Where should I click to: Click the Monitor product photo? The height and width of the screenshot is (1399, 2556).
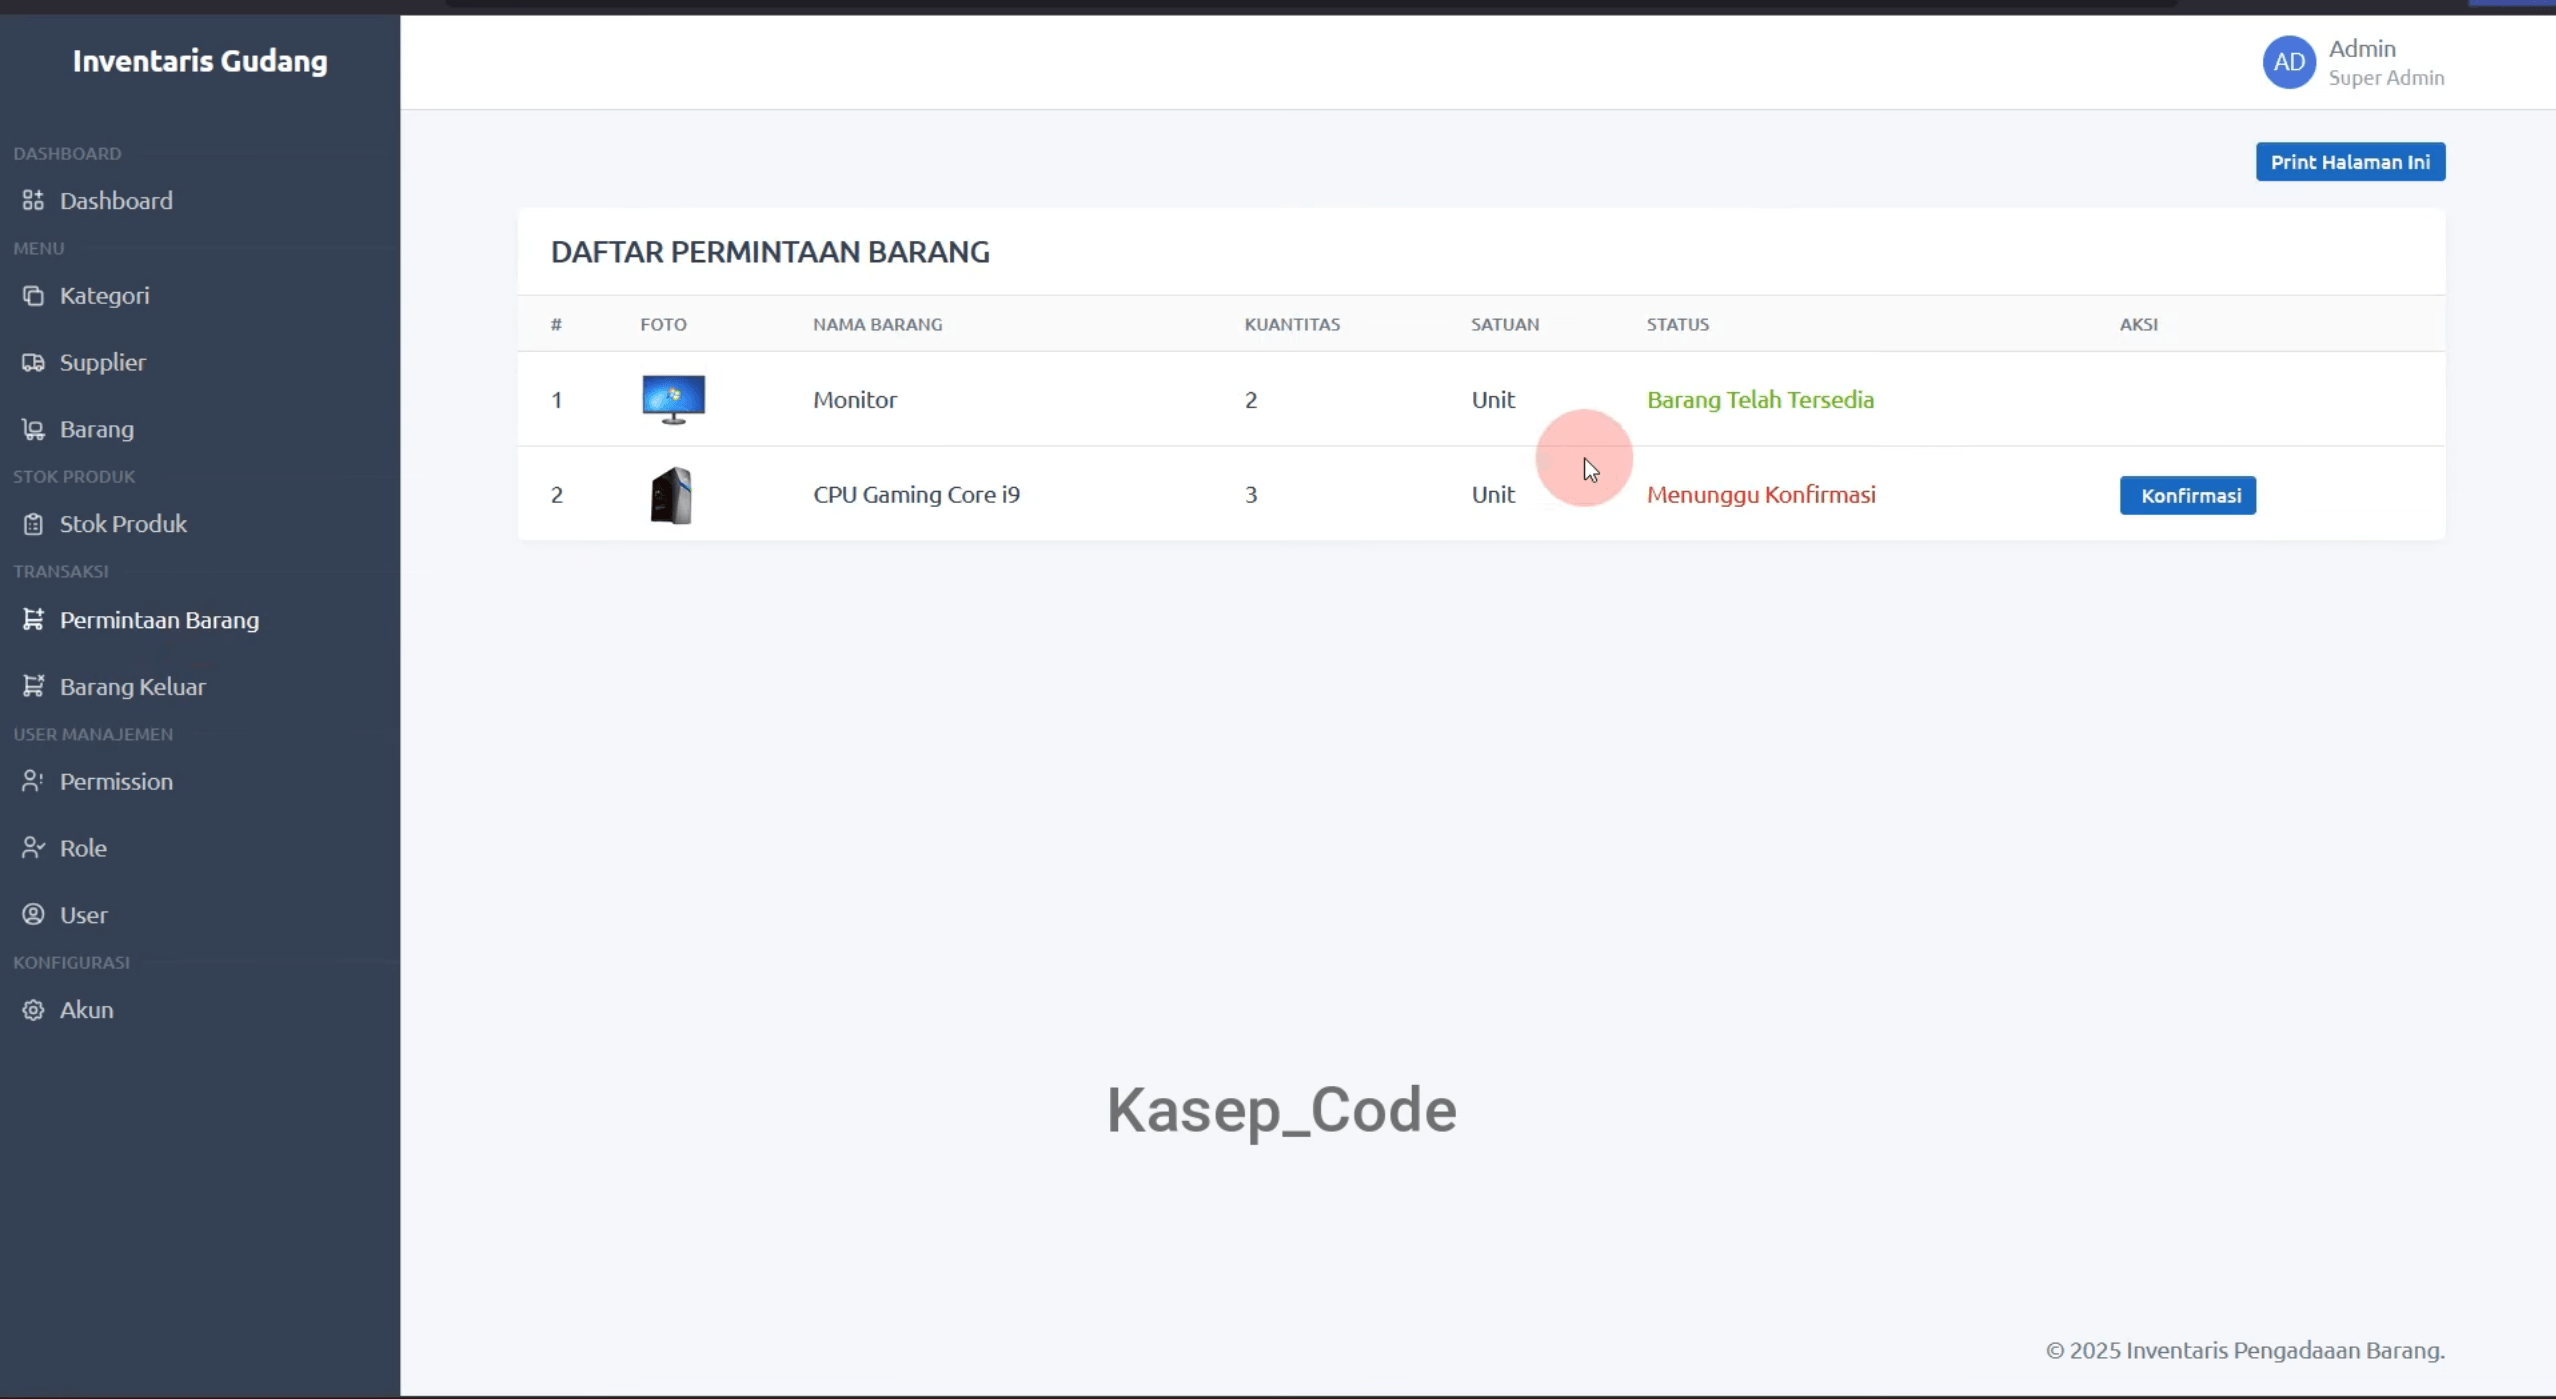coord(673,399)
